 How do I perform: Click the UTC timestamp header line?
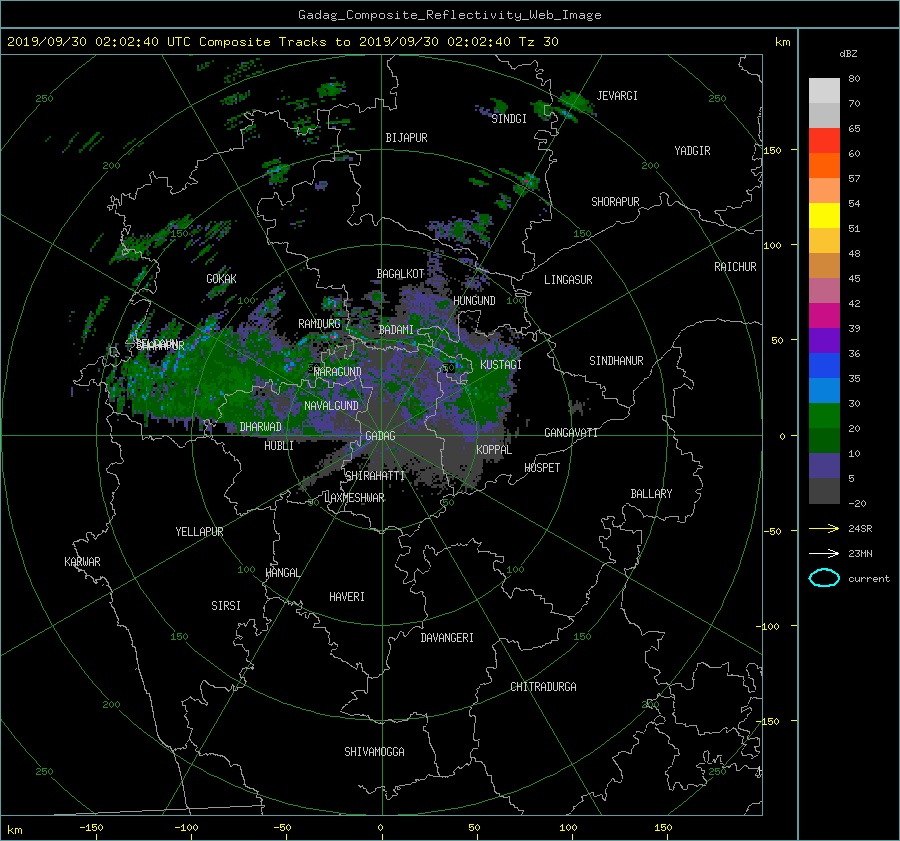coord(282,42)
